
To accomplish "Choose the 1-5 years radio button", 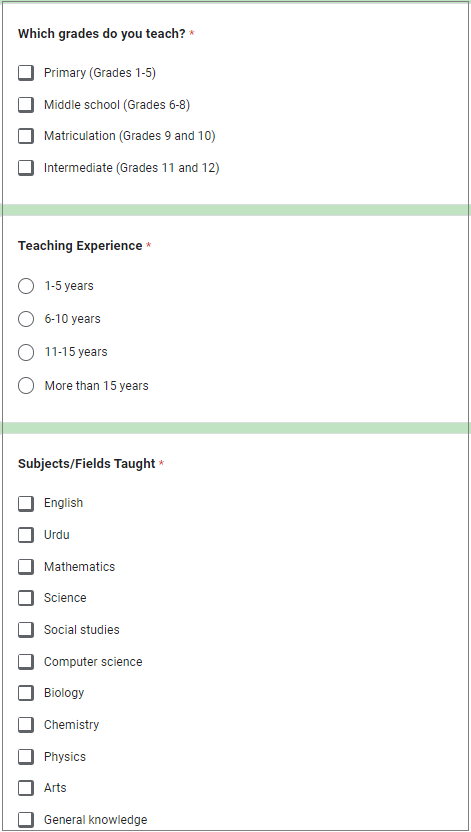I will click(x=25, y=286).
